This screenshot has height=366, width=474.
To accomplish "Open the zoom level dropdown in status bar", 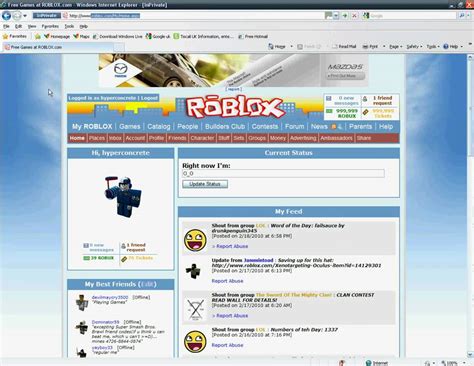I will point(464,363).
